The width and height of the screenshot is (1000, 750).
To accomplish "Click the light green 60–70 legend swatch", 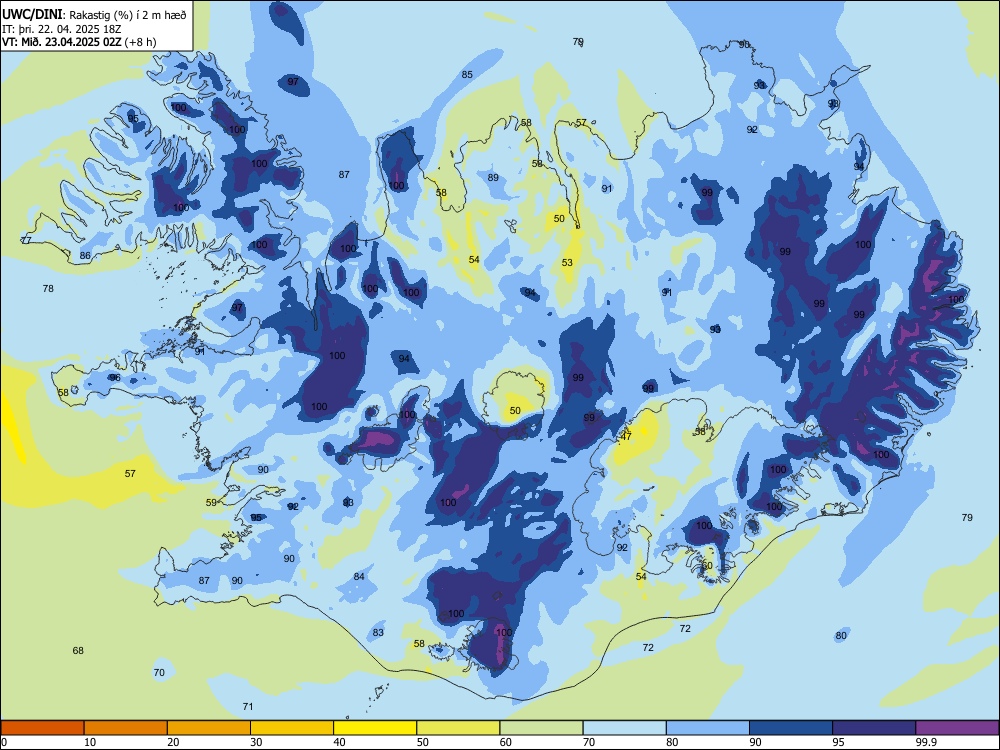I will (x=541, y=728).
